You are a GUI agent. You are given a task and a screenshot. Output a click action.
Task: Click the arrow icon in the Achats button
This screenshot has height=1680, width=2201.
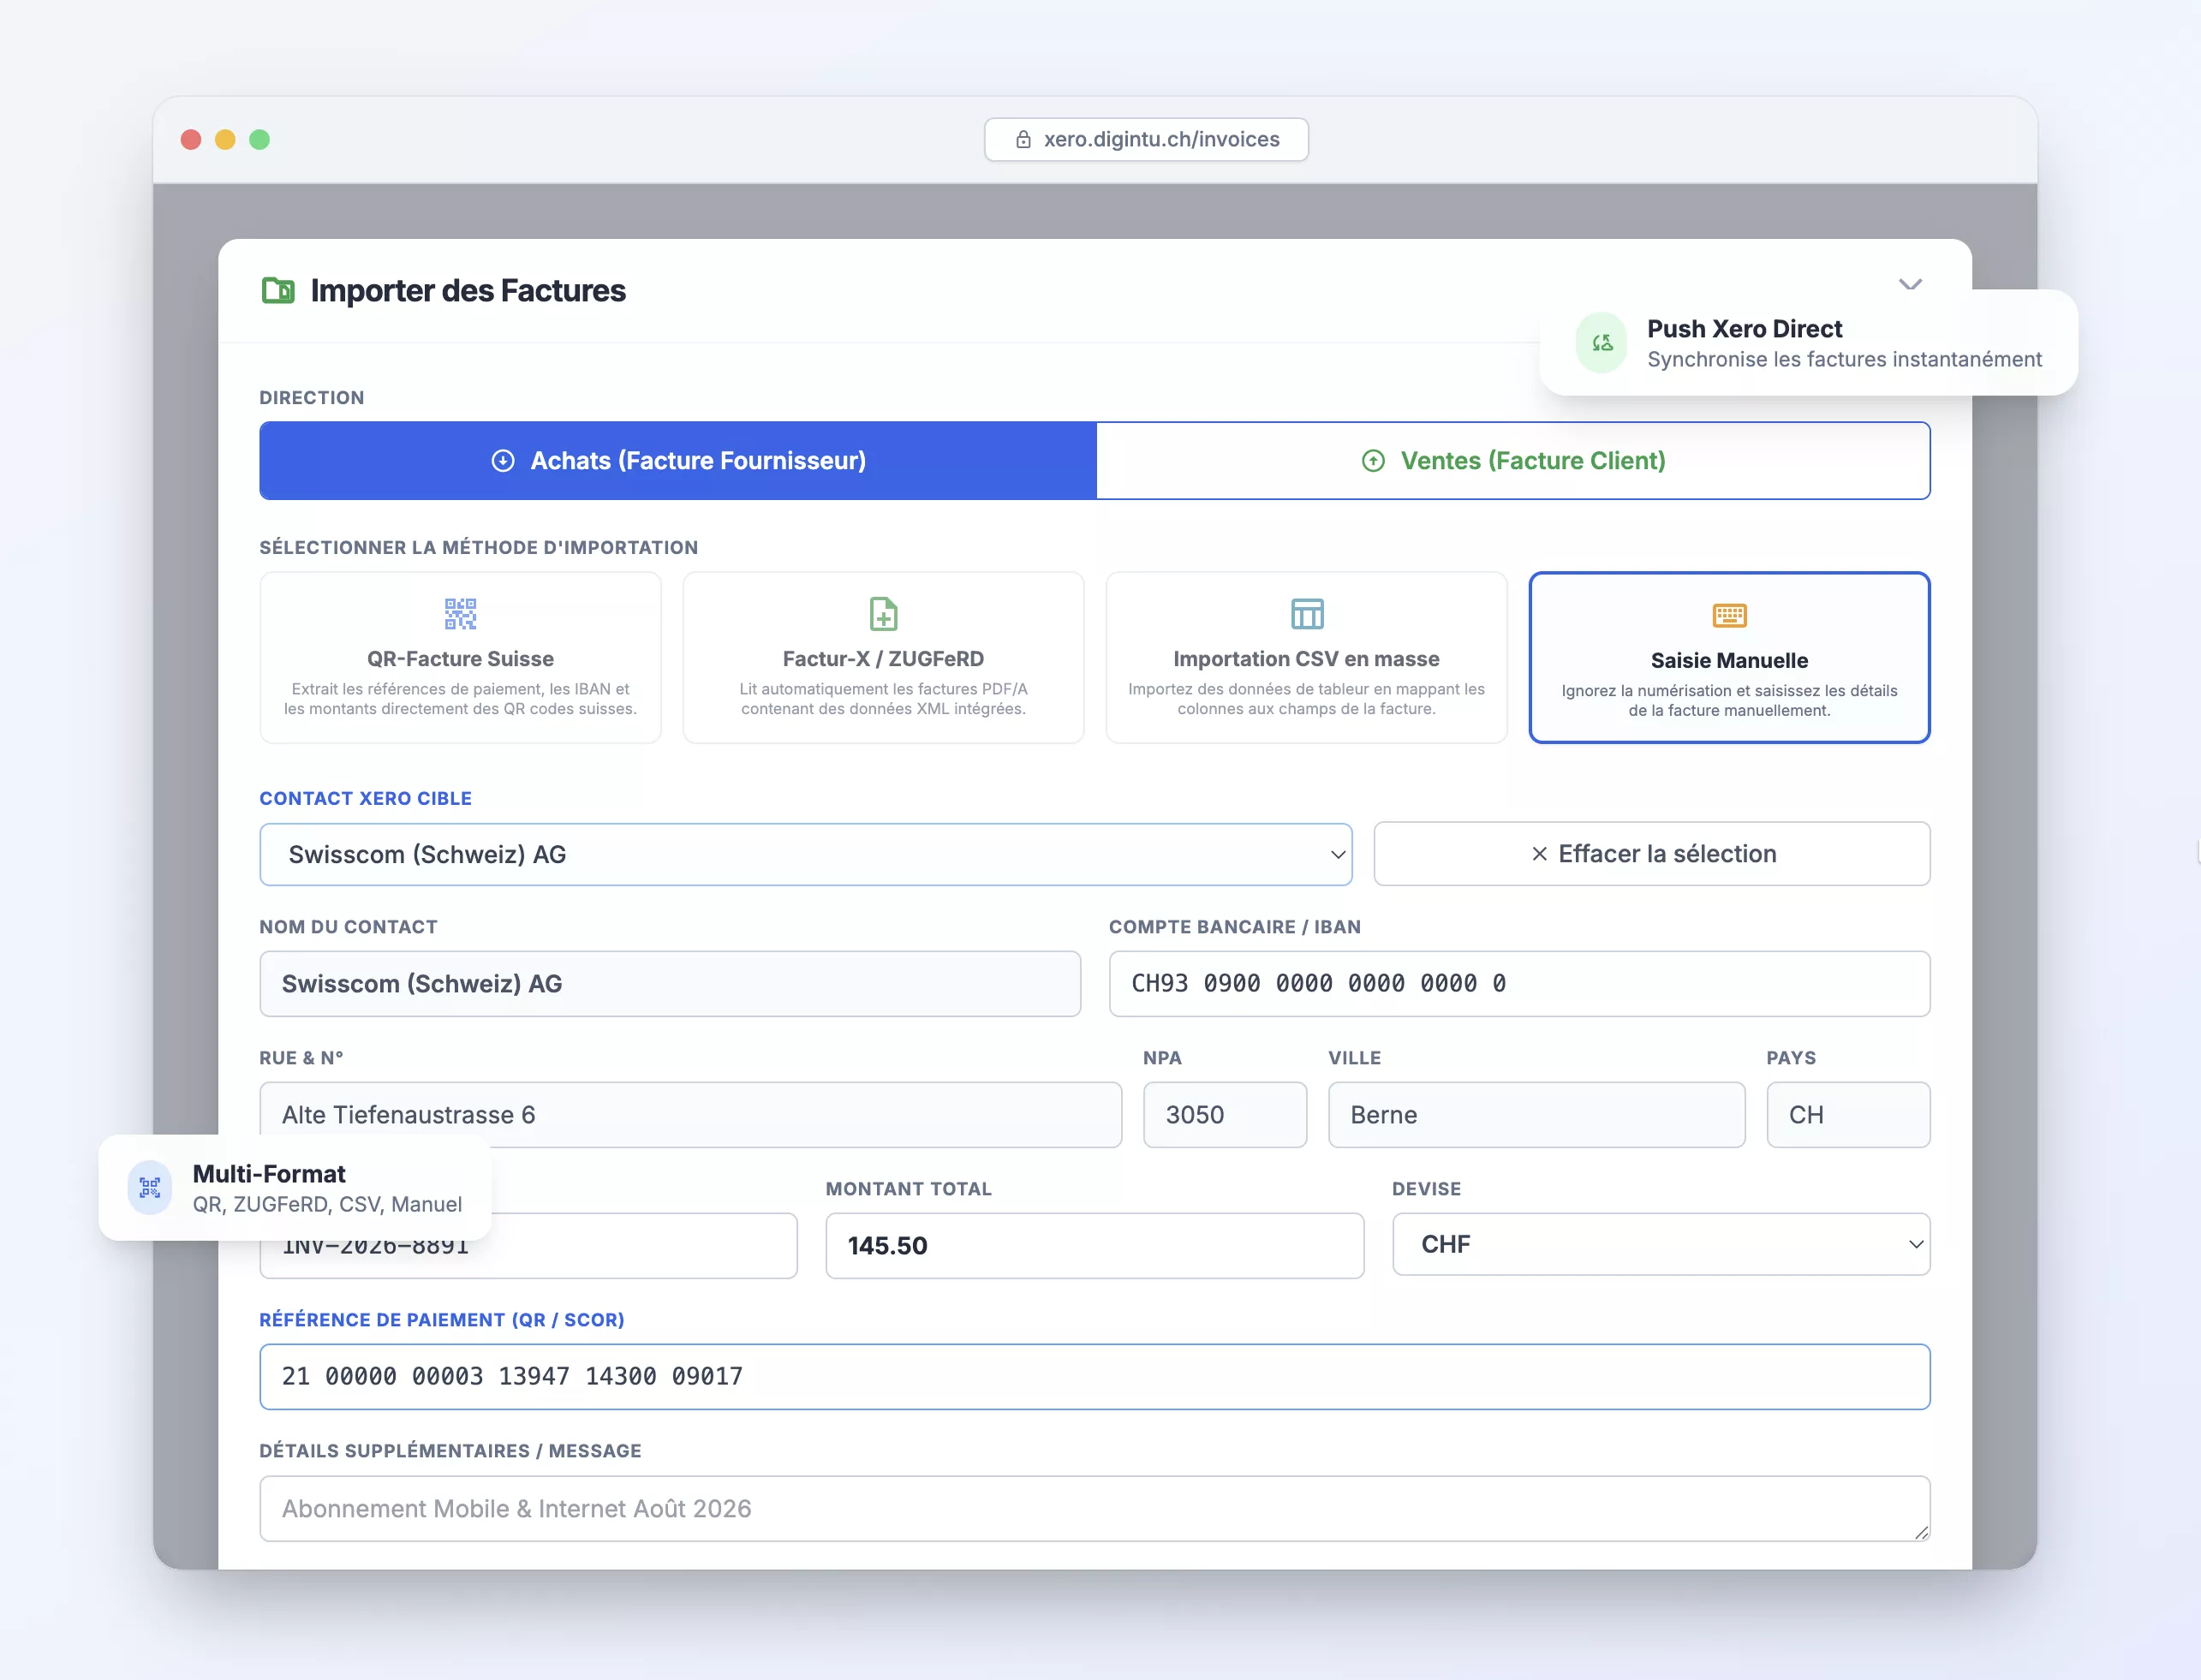tap(503, 460)
